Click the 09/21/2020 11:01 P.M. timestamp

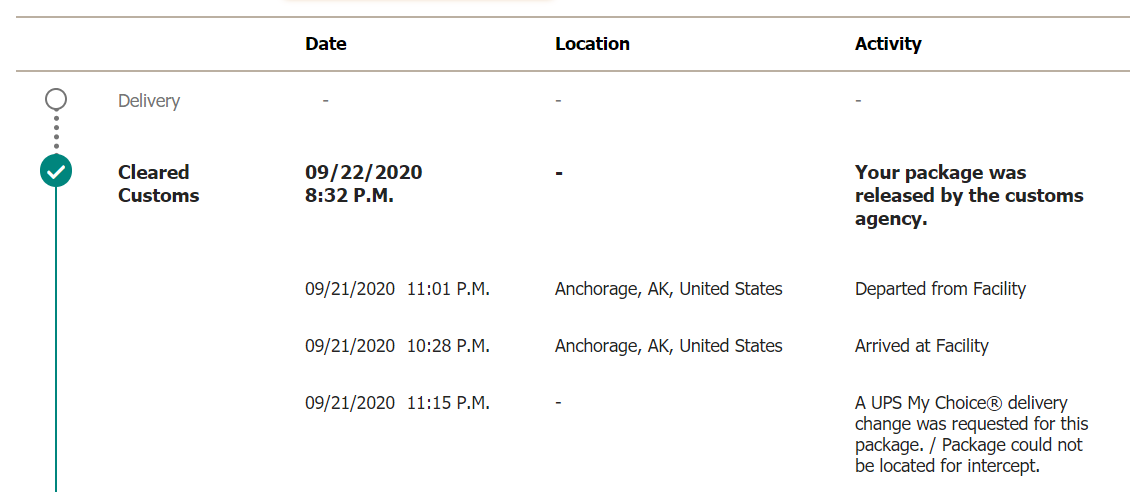tap(398, 289)
